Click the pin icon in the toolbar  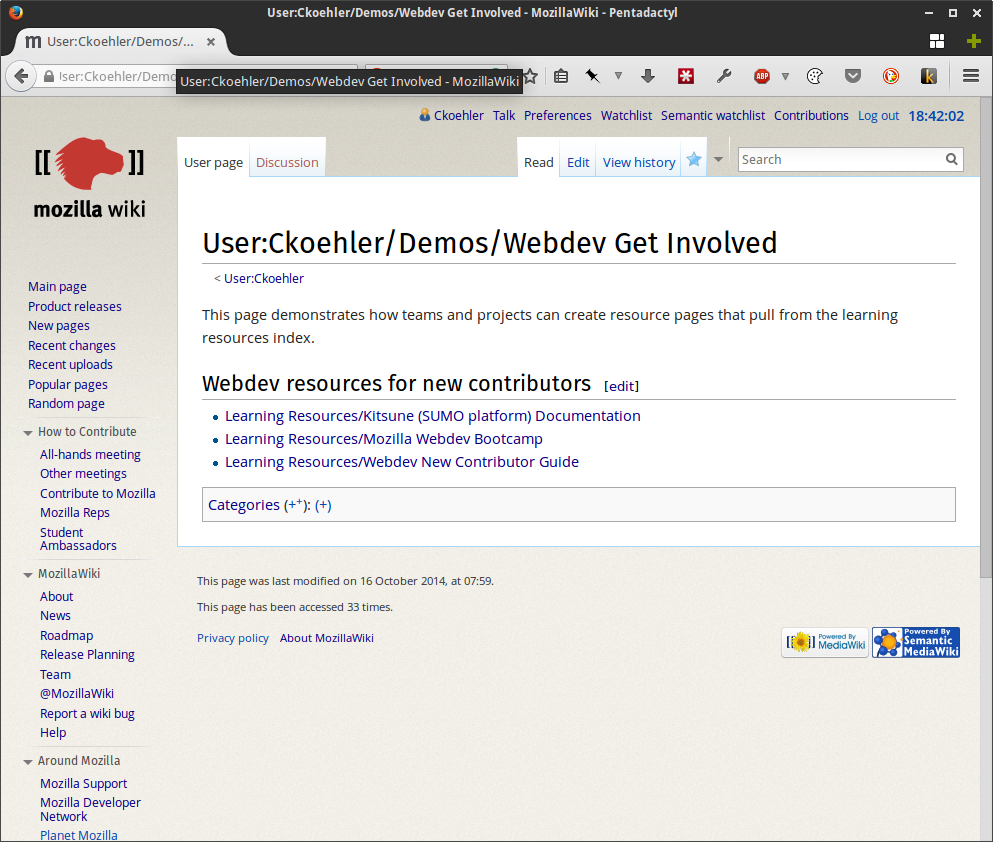click(593, 77)
